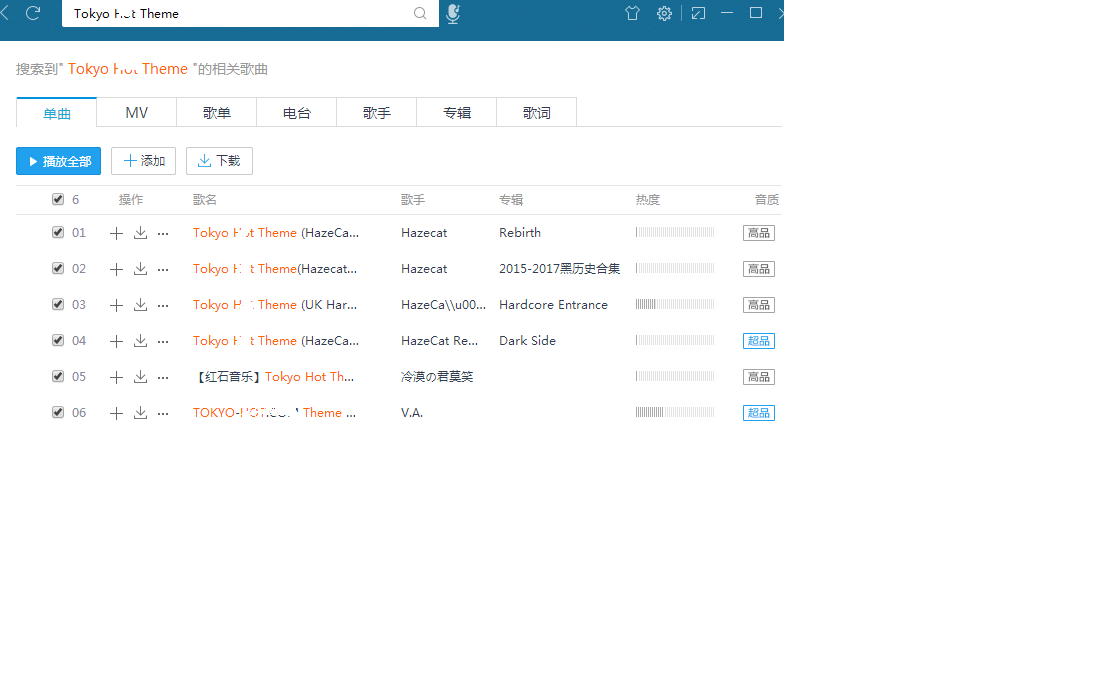The image size is (1106, 680).
Task: Uncheck song 06 checkbox
Action: [x=58, y=412]
